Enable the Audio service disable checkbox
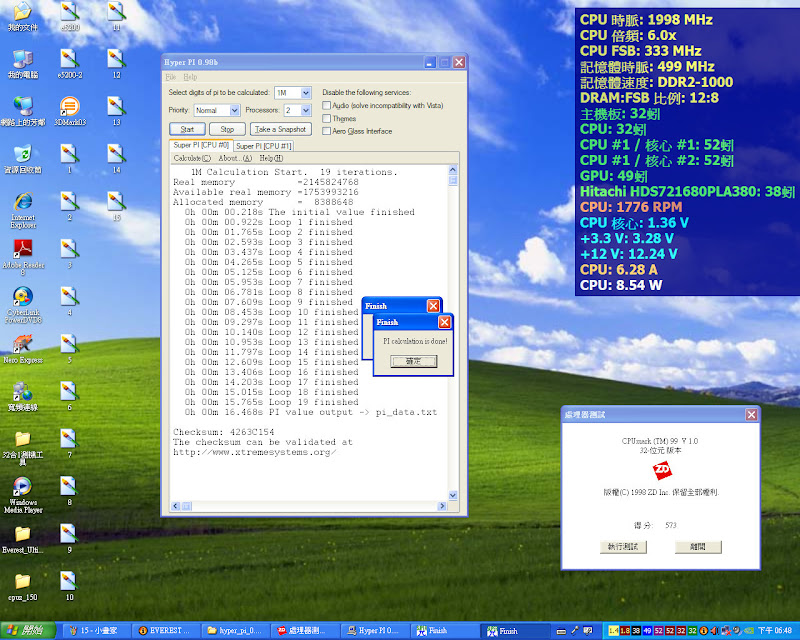 [327, 105]
